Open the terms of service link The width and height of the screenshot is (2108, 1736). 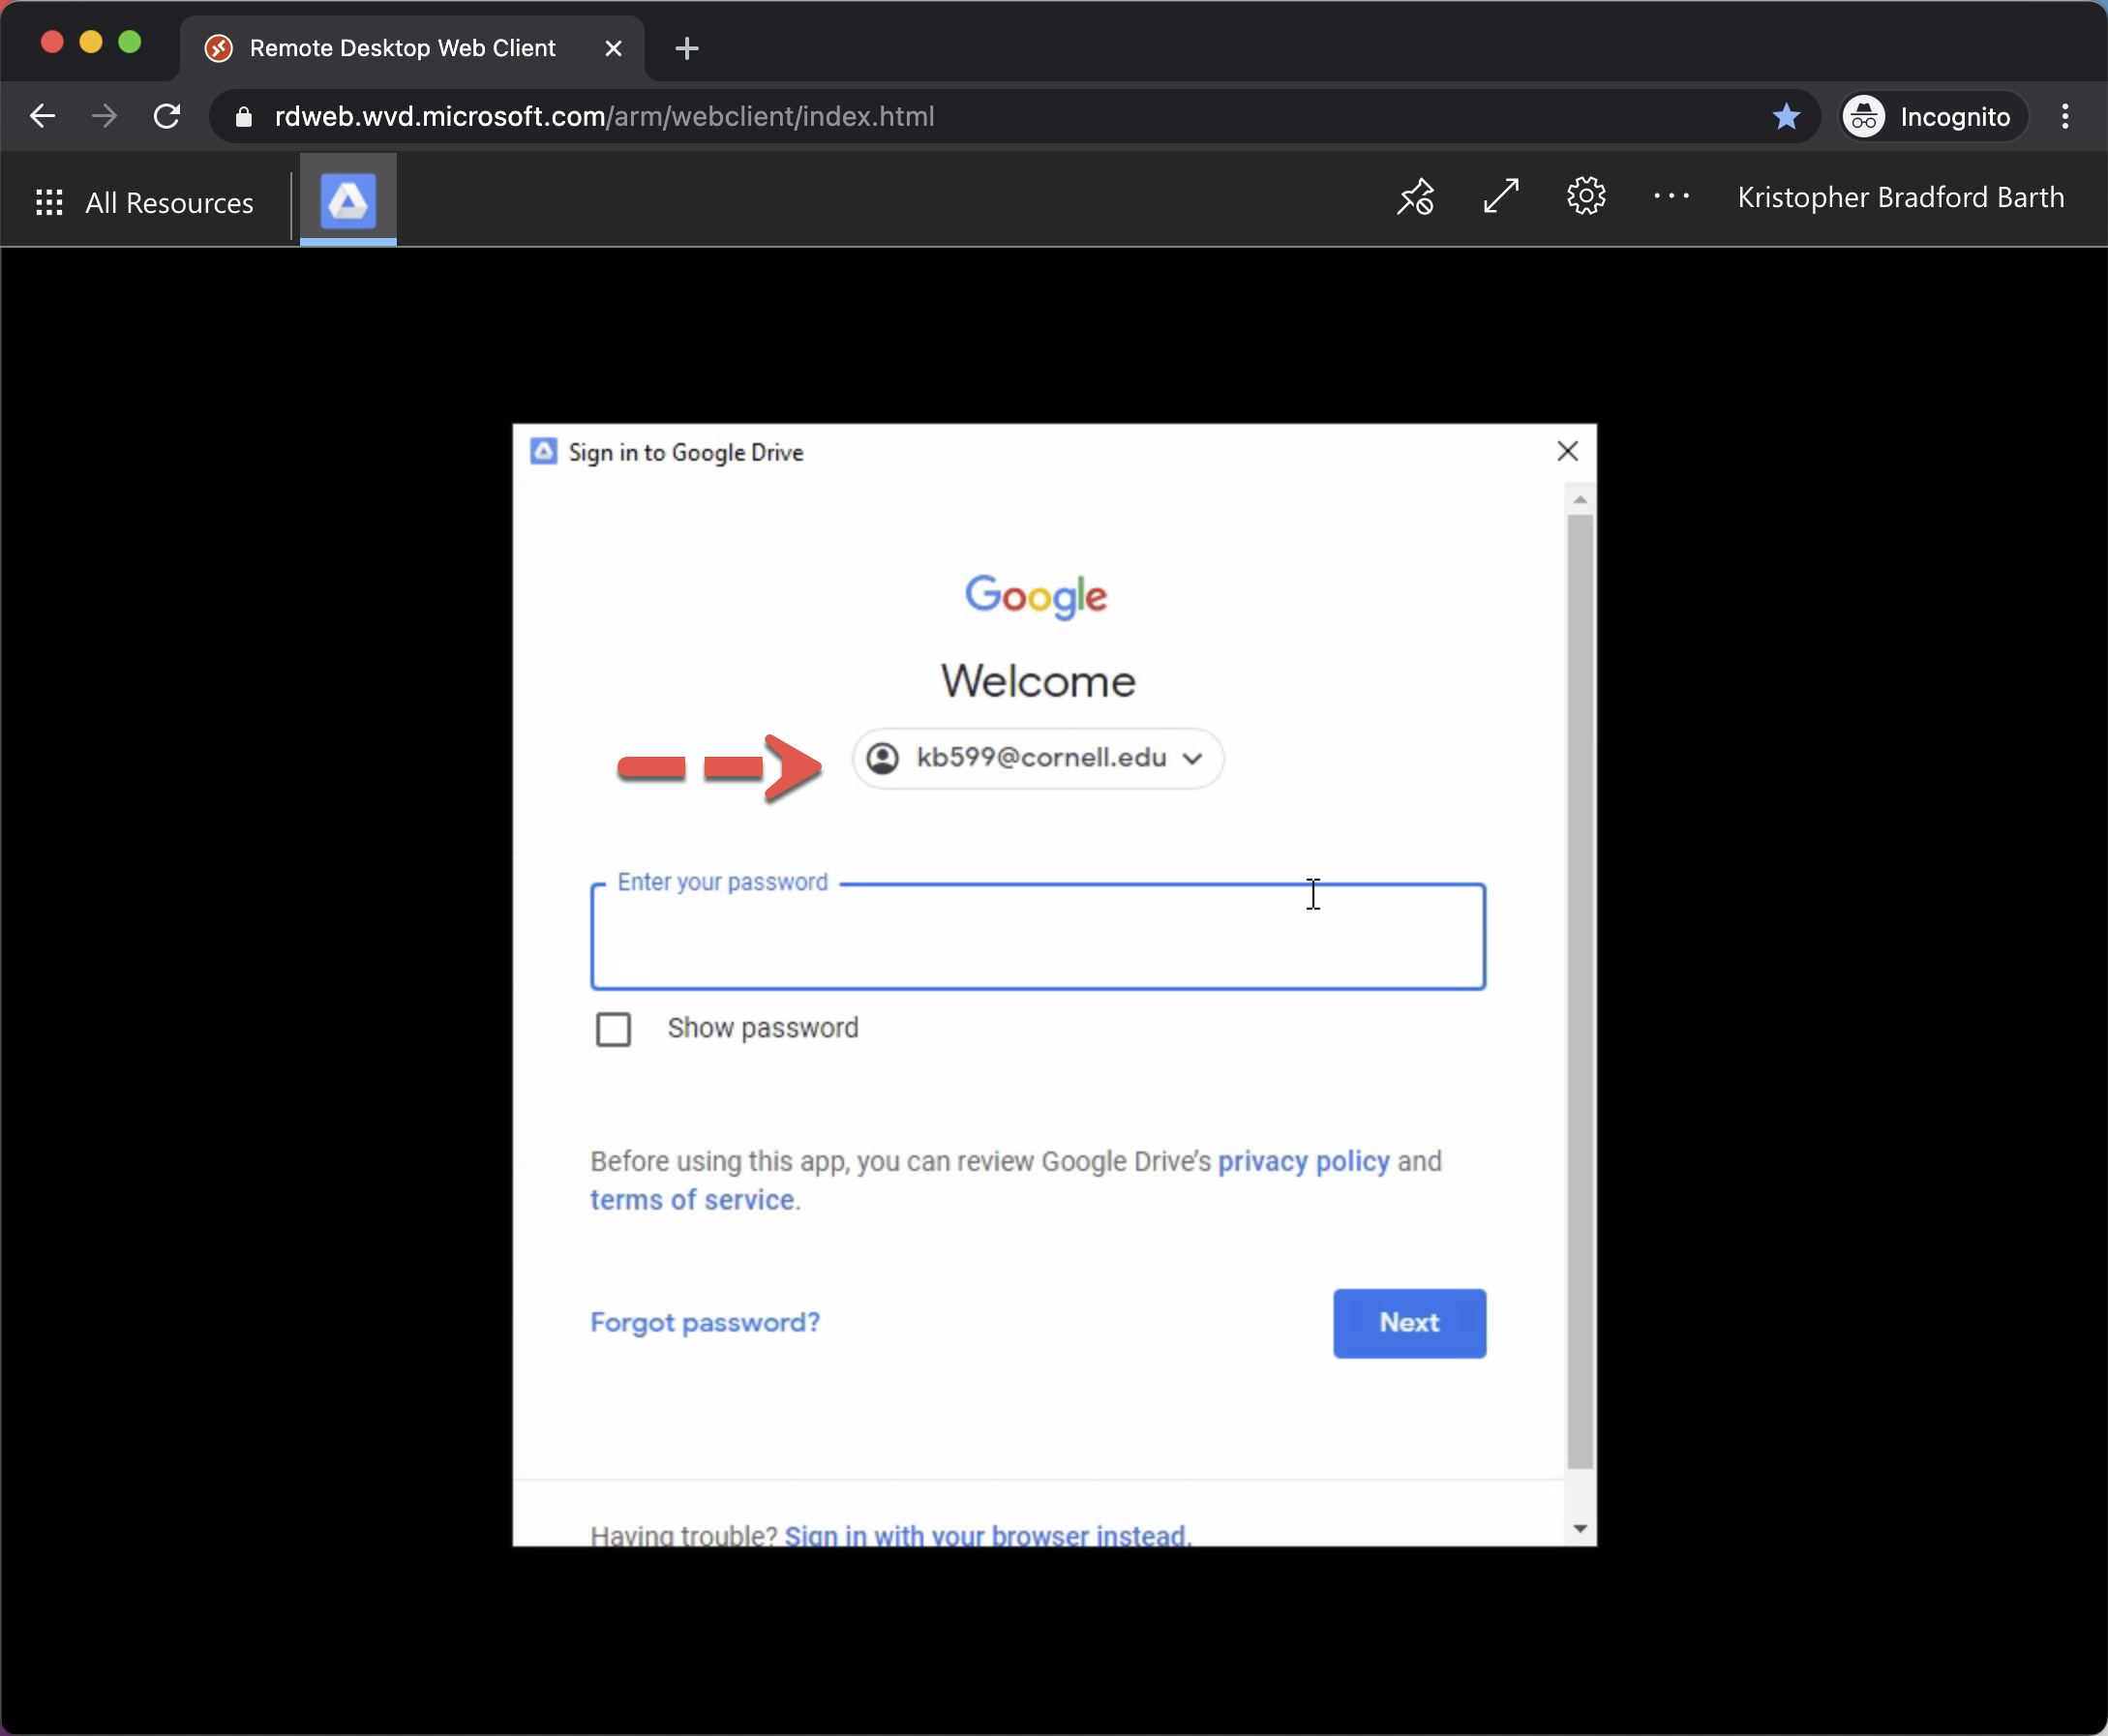tap(692, 1200)
